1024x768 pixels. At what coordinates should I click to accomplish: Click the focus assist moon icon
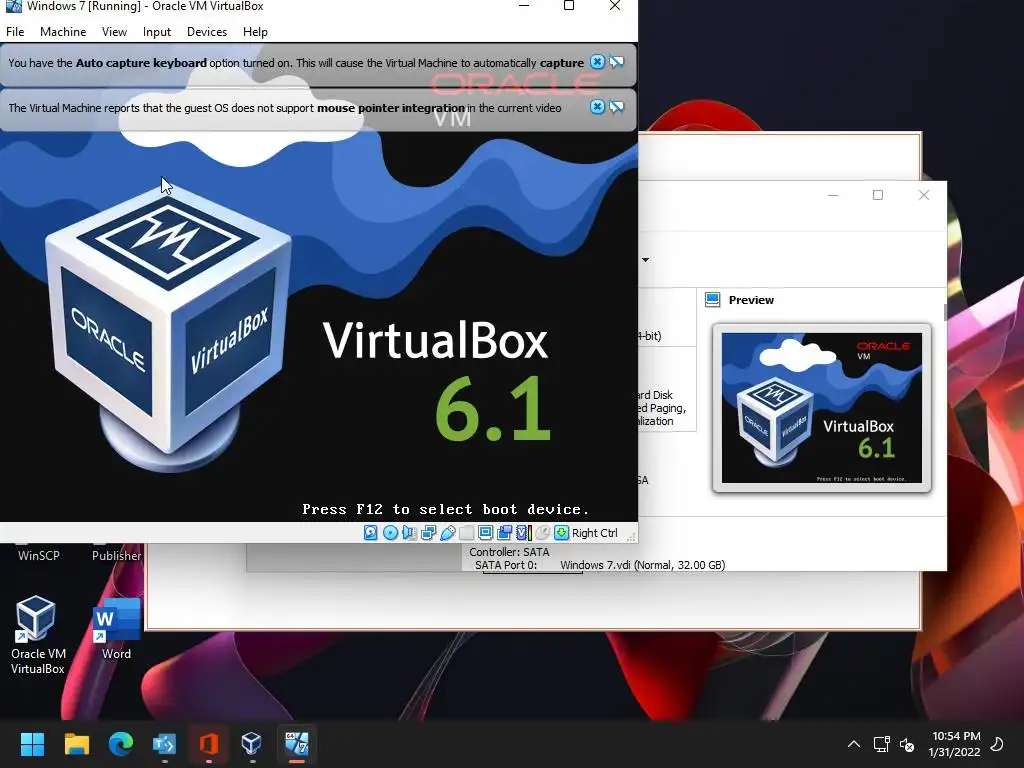[x=997, y=744]
